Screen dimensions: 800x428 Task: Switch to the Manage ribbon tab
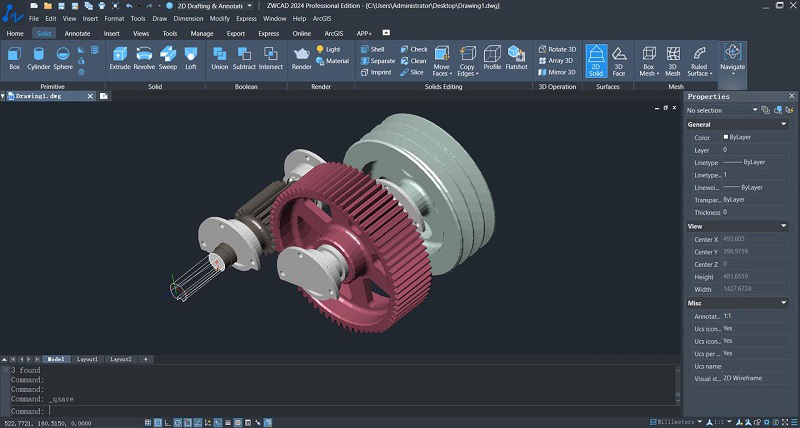point(202,34)
